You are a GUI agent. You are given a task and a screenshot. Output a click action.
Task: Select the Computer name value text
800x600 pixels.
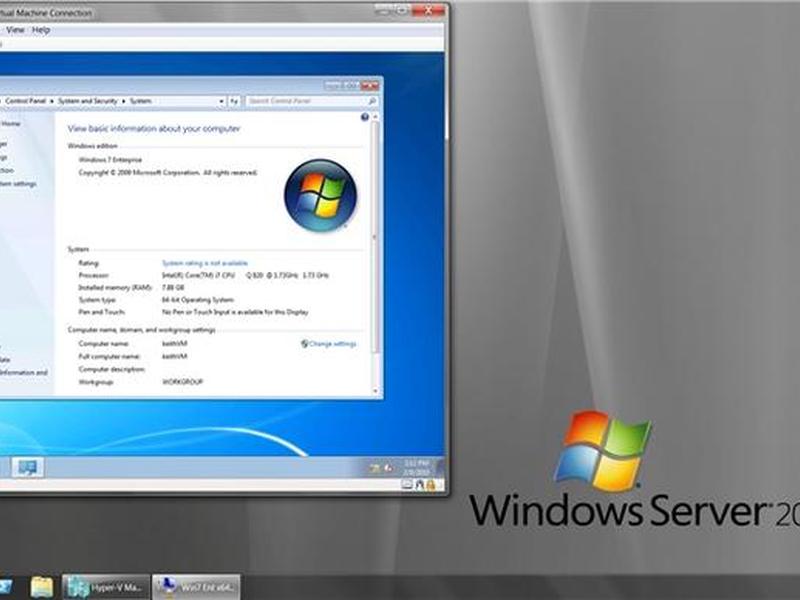(x=174, y=344)
